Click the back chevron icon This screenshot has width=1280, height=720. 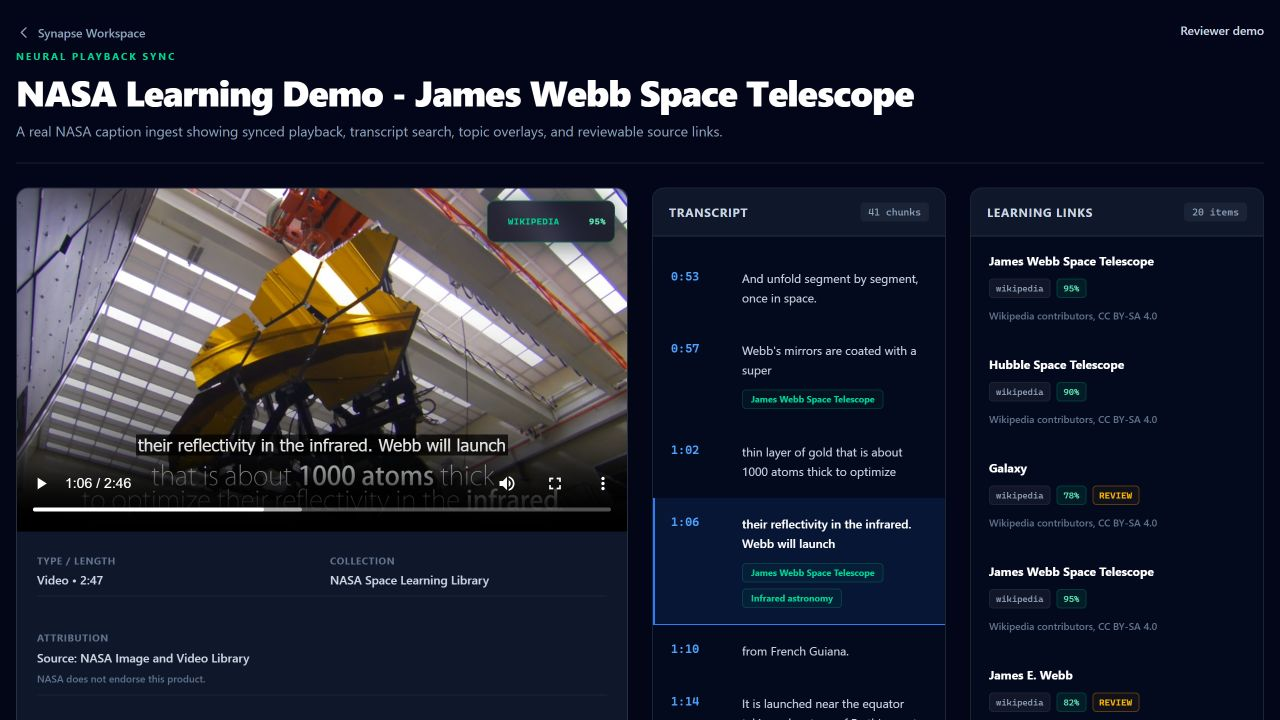[x=24, y=33]
